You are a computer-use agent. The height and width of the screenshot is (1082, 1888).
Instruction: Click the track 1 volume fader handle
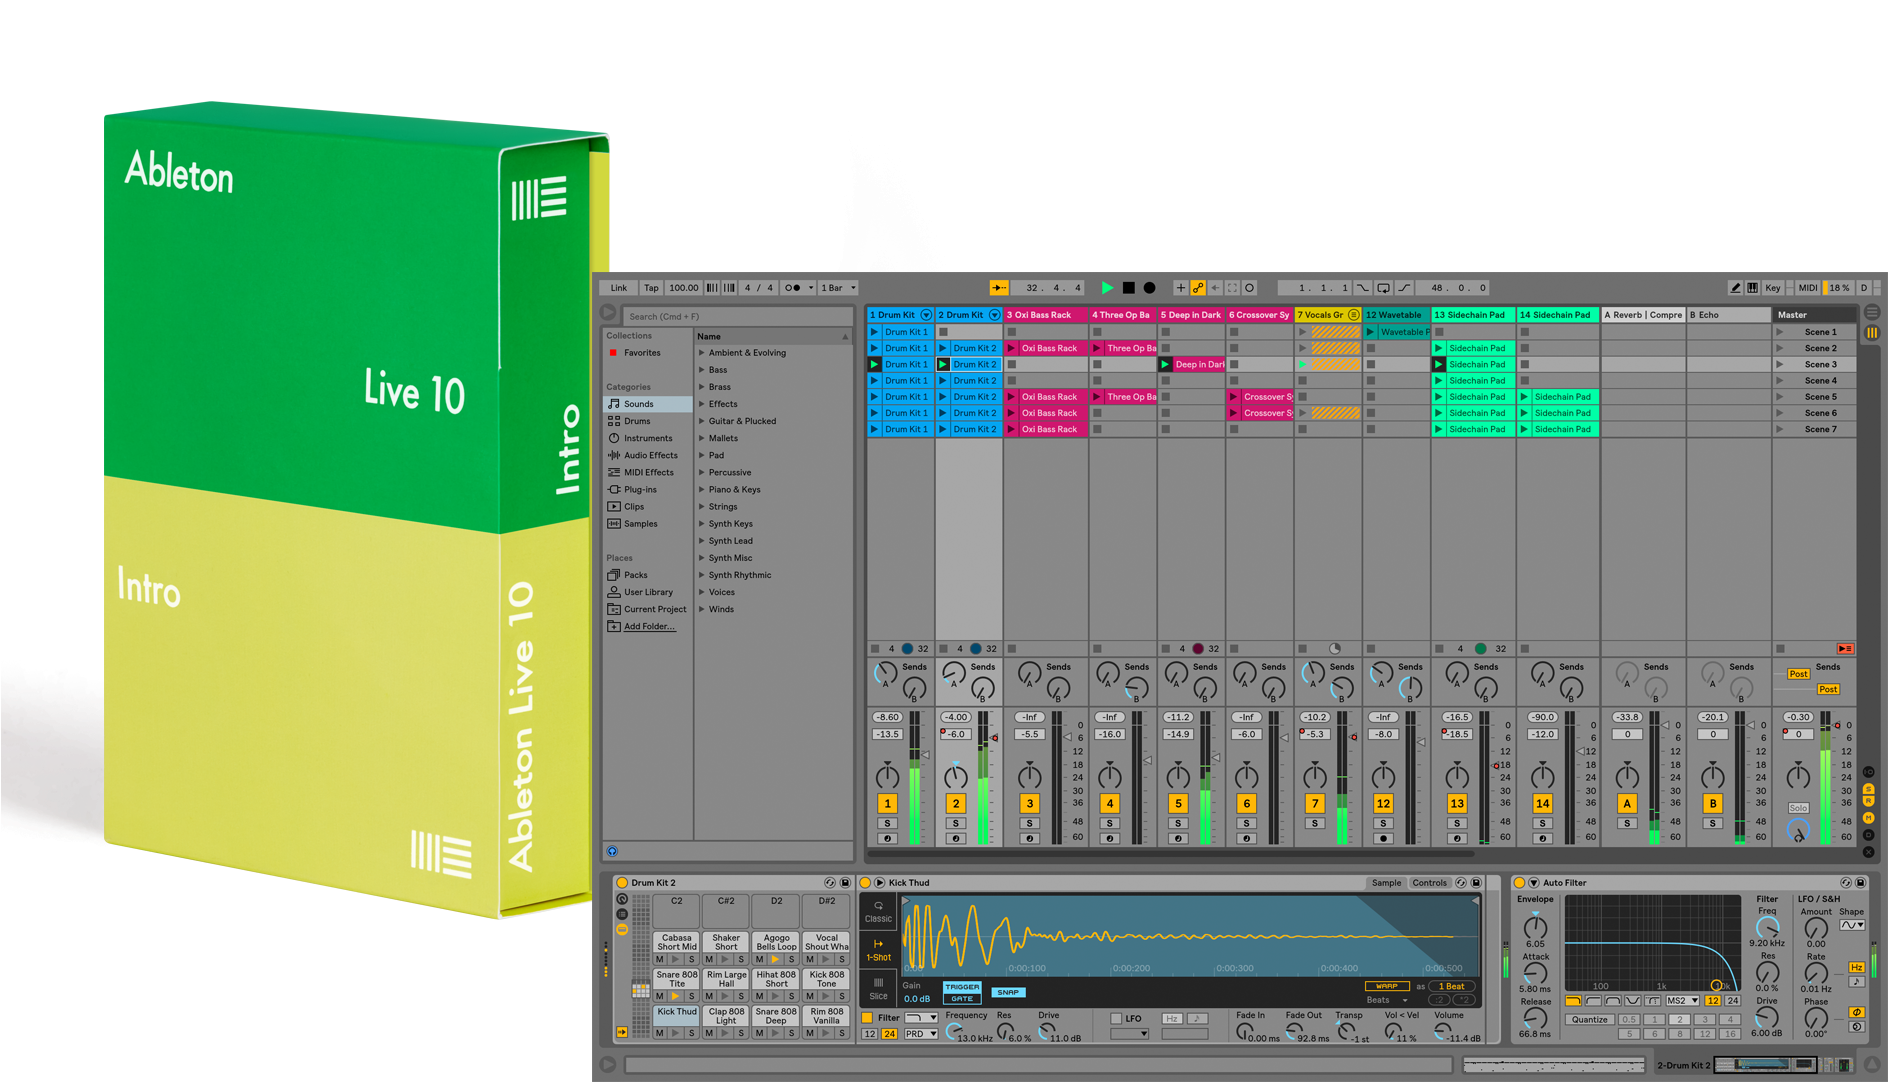[x=927, y=755]
